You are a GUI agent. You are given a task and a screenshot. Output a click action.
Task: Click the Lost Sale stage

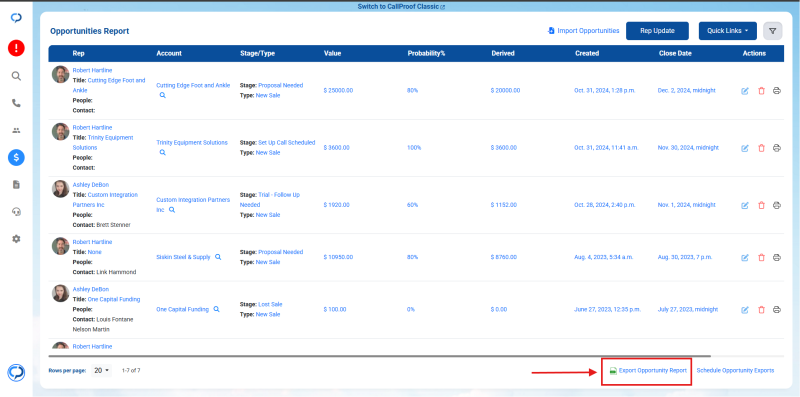click(x=270, y=305)
